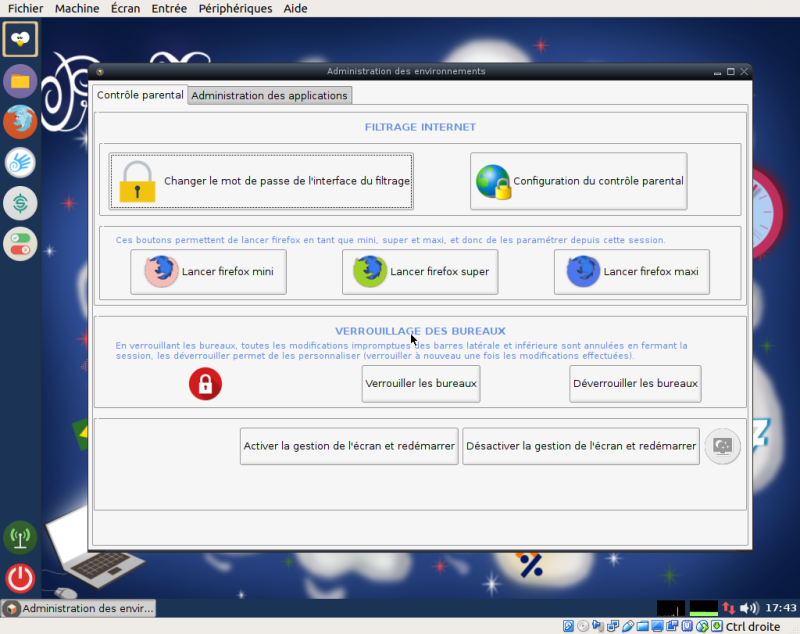Open the blue hand icon in the dock
Viewport: 800px width, 634px height.
tap(20, 163)
